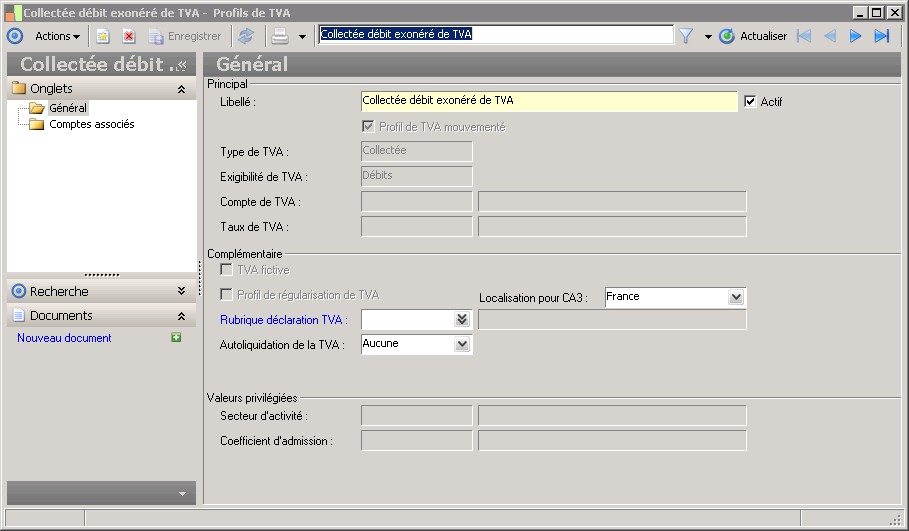
Task: Click the Recherche section icon
Action: (19, 291)
